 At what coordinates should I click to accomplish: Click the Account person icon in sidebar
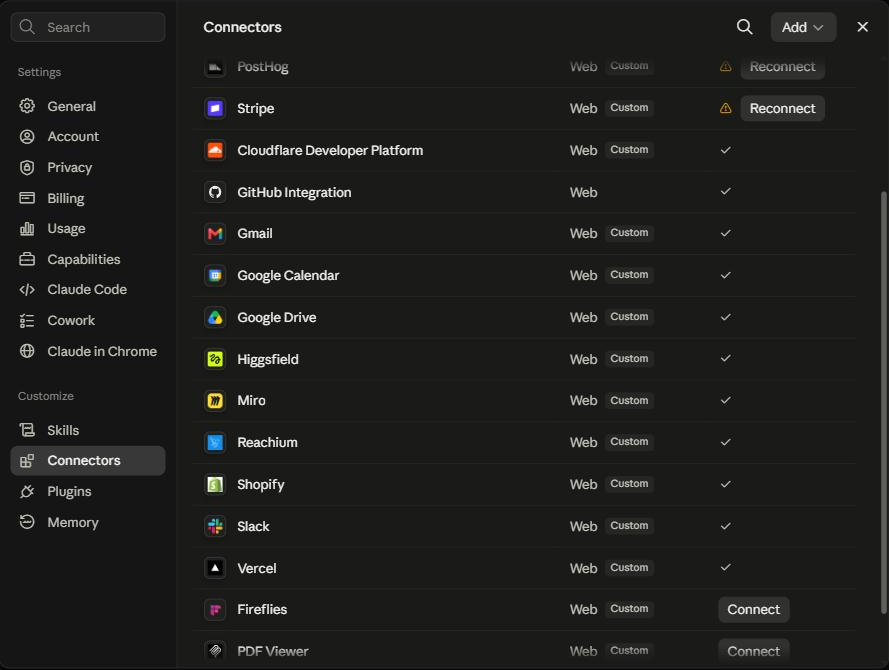pos(27,137)
